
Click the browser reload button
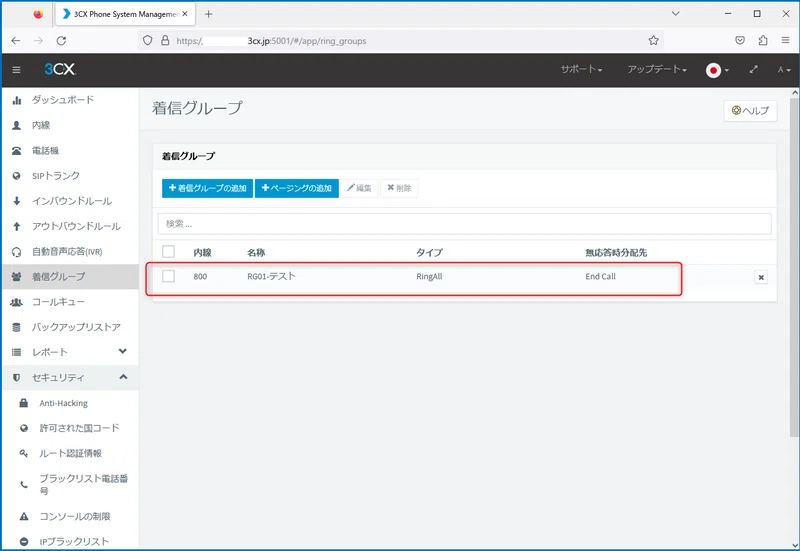point(61,41)
